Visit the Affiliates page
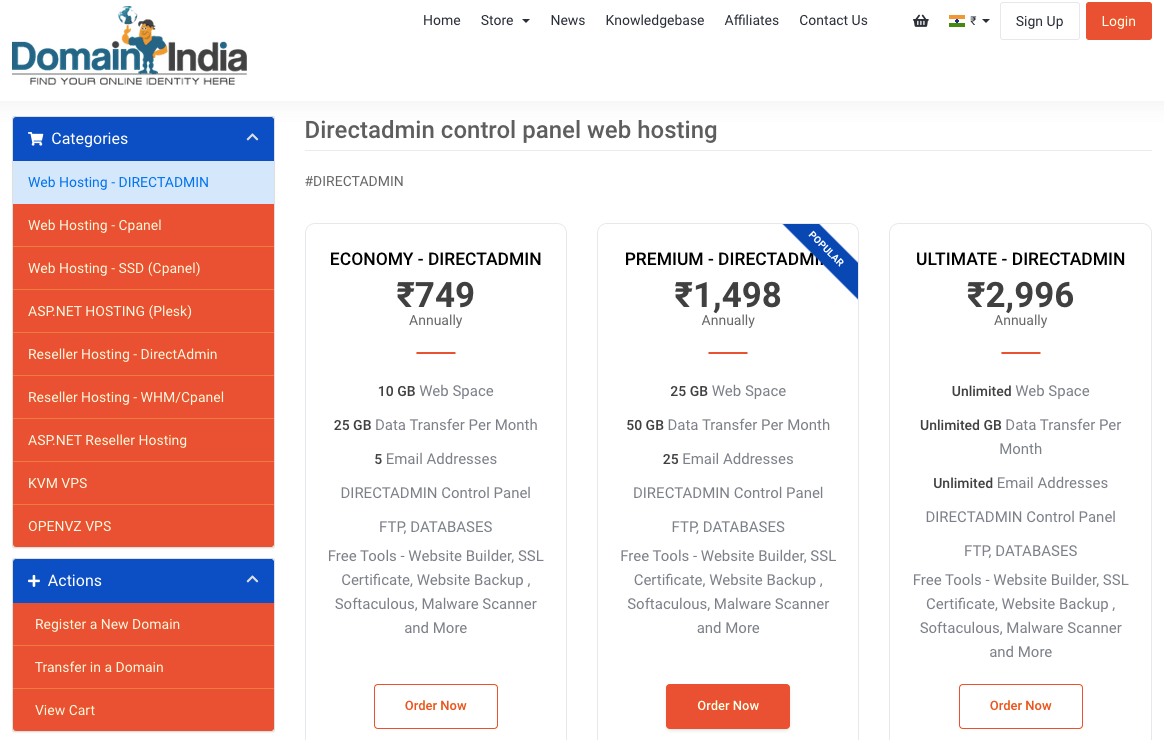The image size is (1164, 740). 751,20
